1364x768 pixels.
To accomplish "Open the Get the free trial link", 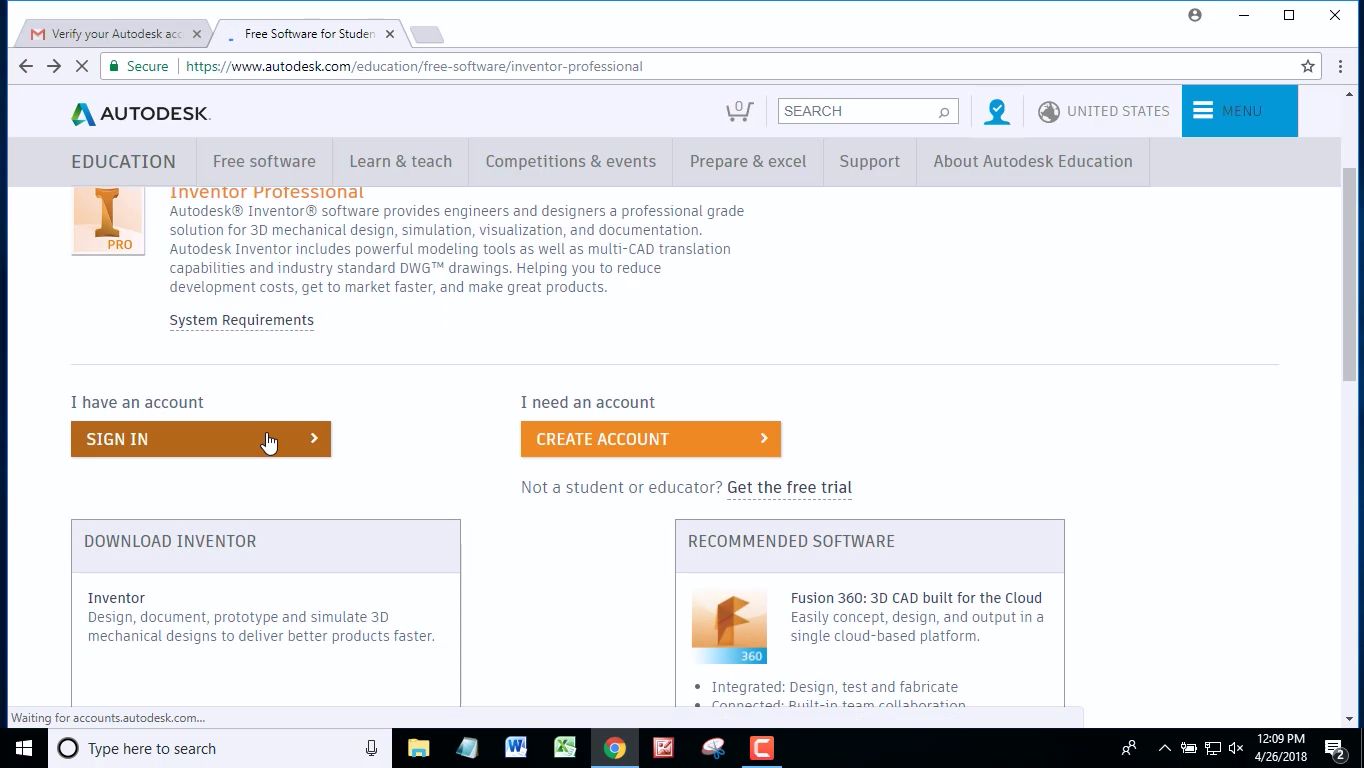I will (789, 487).
